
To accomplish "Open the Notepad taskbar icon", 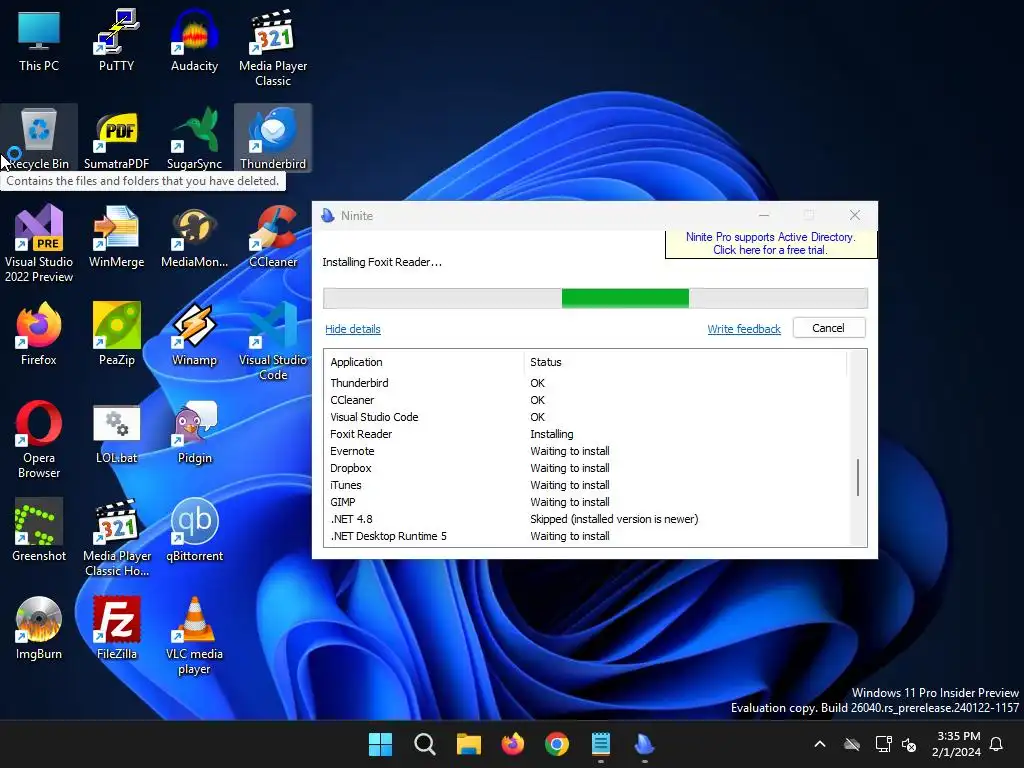I will point(601,744).
